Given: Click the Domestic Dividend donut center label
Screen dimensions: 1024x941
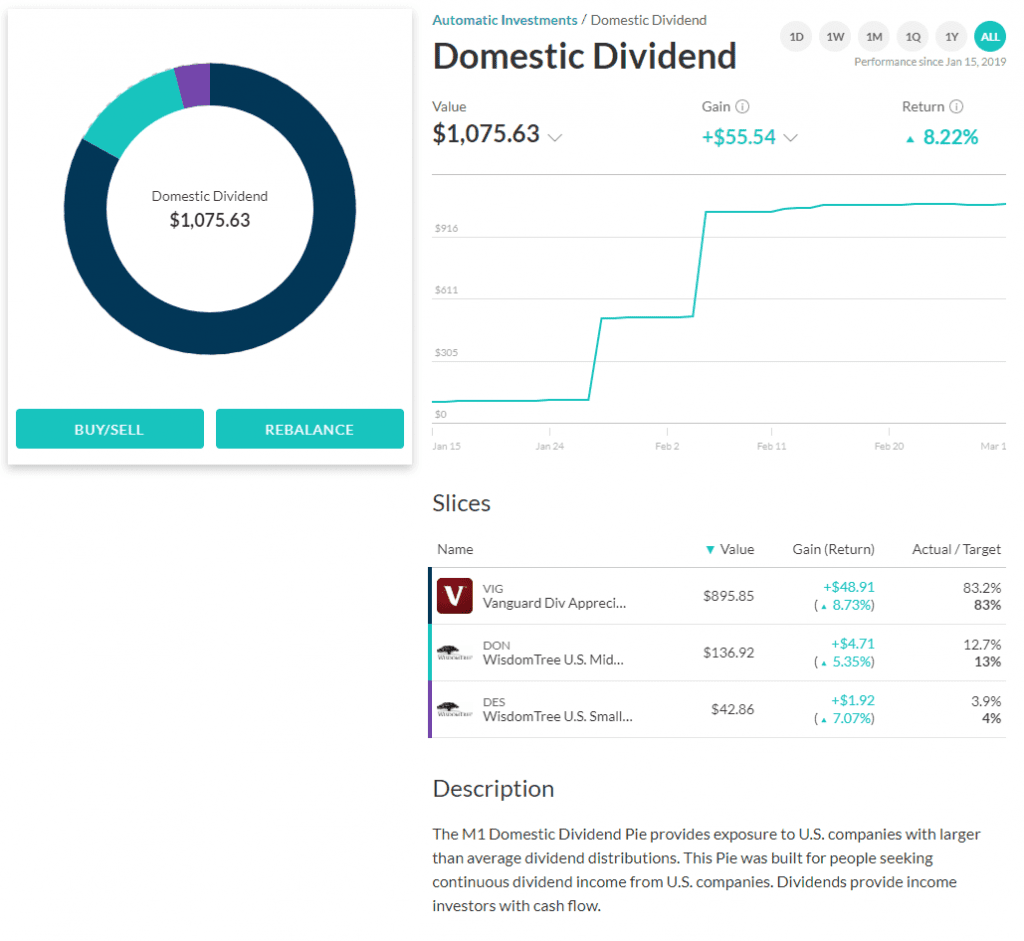Looking at the screenshot, I should [210, 197].
